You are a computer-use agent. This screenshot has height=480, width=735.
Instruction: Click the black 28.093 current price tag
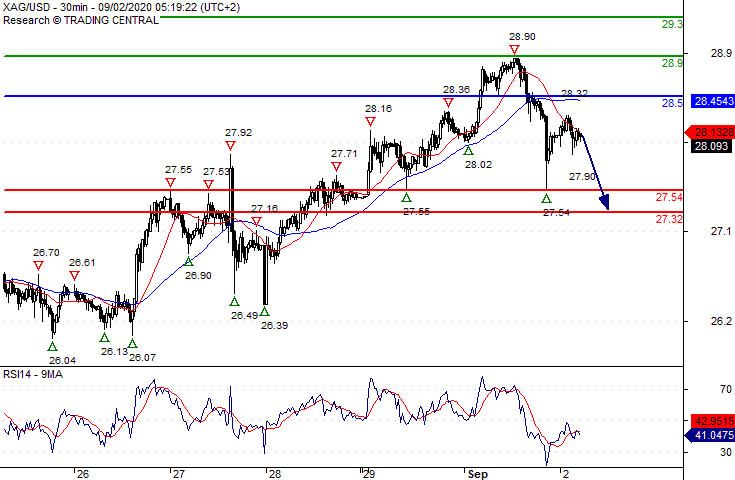pyautogui.click(x=711, y=146)
